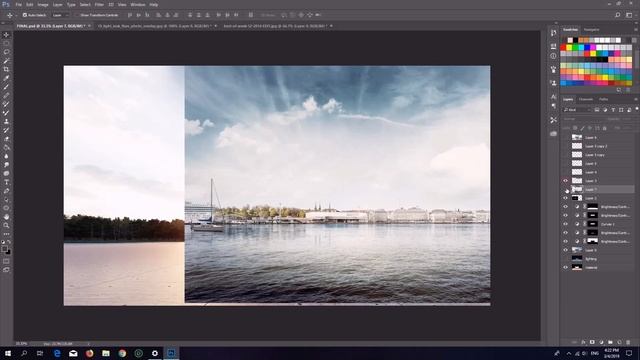Open the History panel icon in the side dock
This screenshot has width=640, height=360.
(x=553, y=33)
